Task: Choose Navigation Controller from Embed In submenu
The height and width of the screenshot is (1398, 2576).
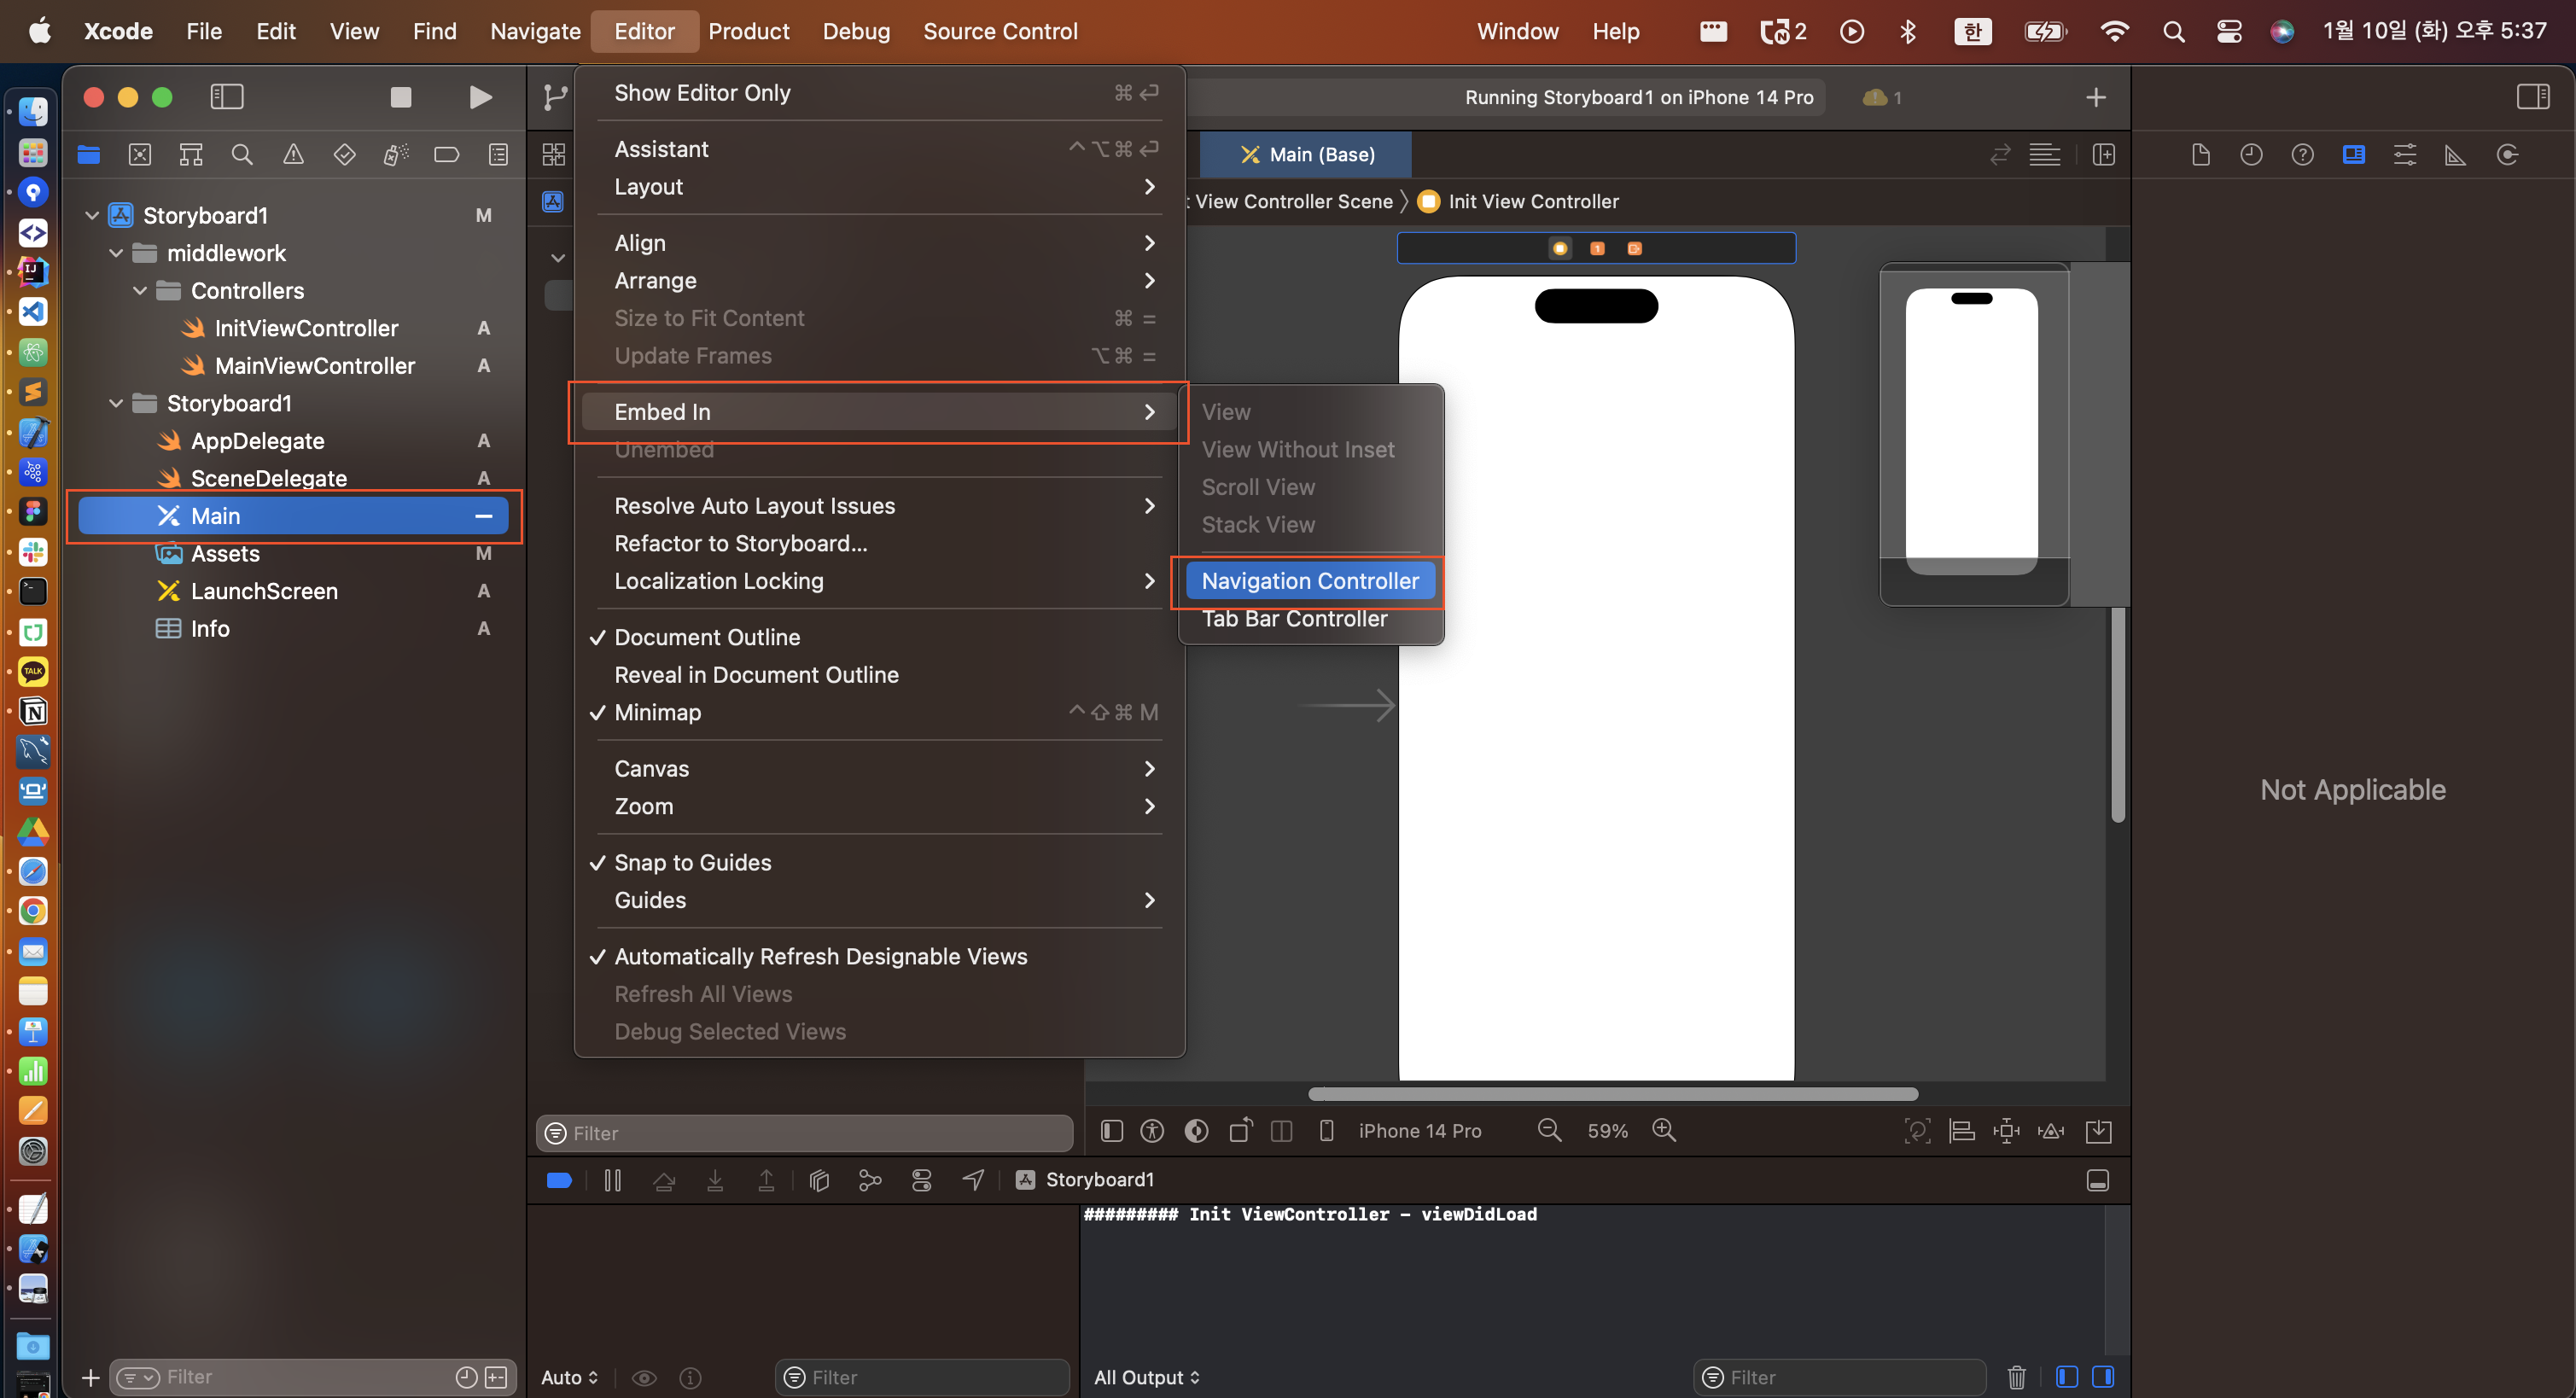Action: [1309, 581]
